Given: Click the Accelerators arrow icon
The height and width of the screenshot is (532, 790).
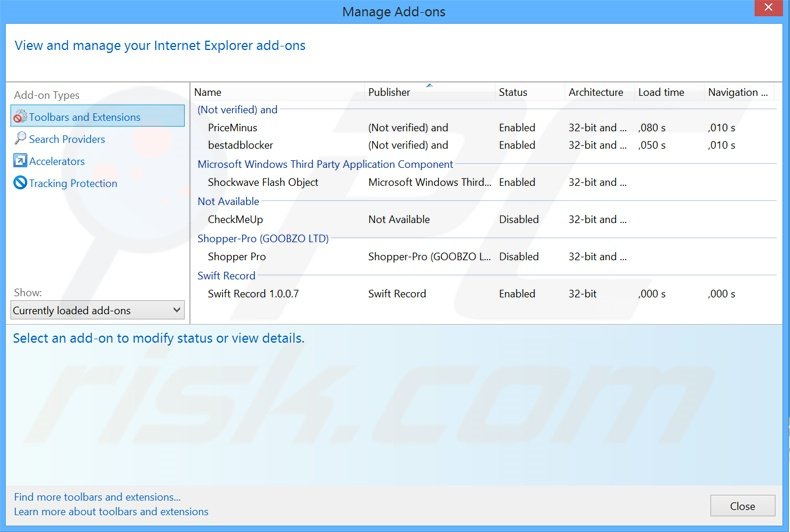Looking at the screenshot, I should (x=20, y=161).
